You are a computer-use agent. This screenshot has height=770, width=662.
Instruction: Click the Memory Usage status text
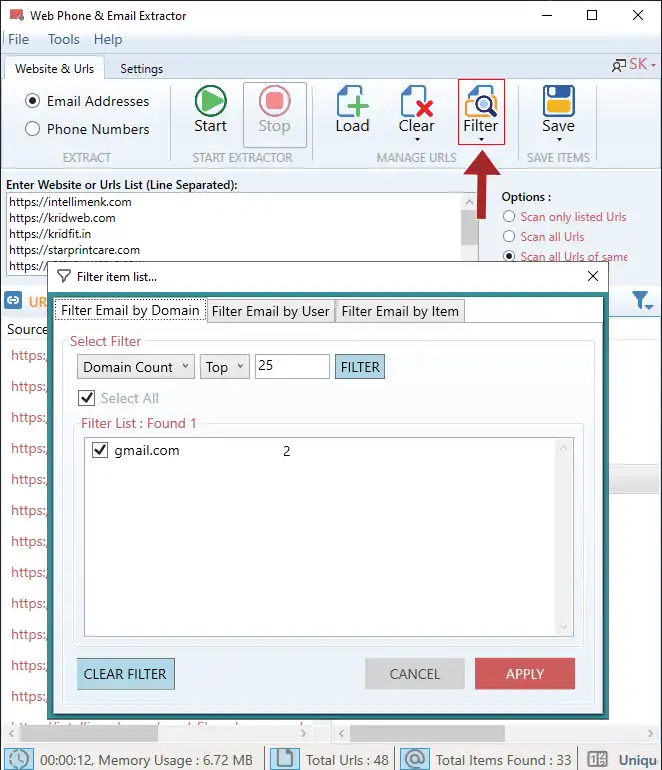coord(175,760)
